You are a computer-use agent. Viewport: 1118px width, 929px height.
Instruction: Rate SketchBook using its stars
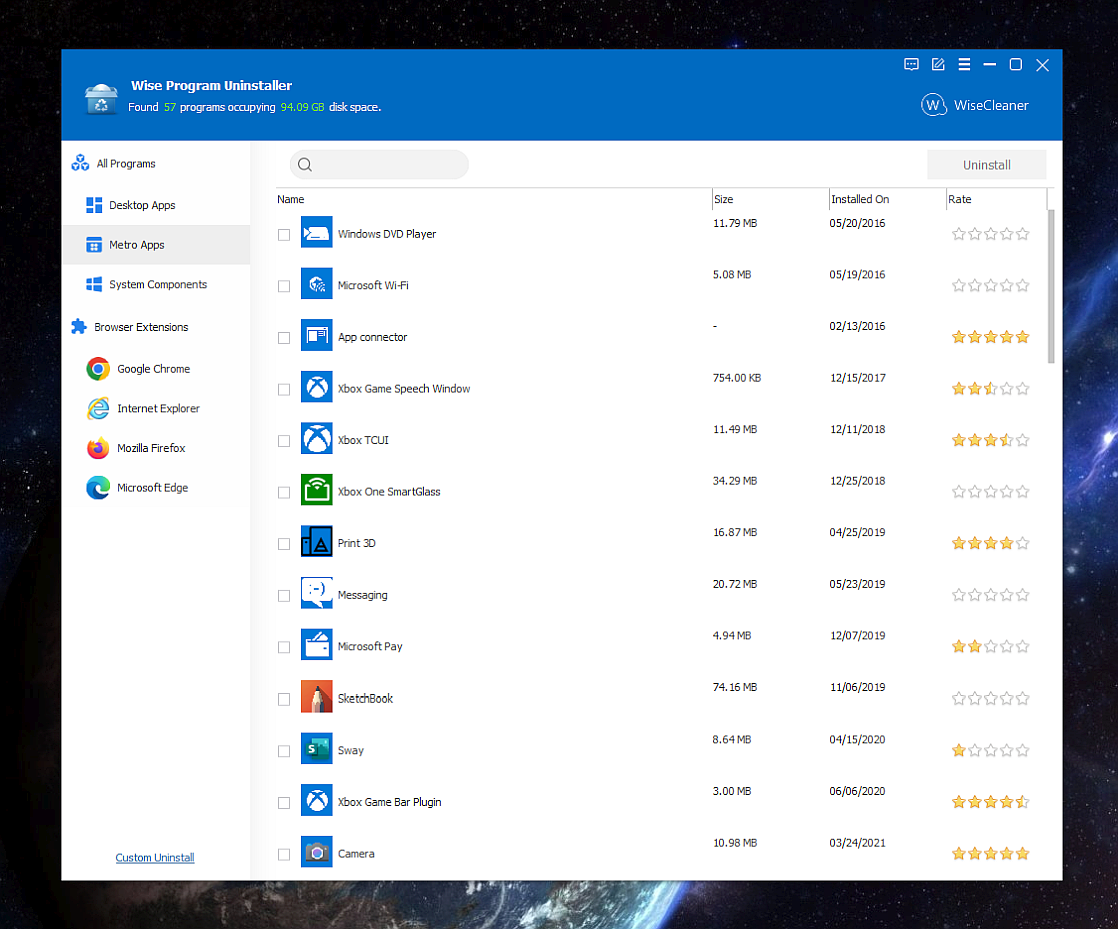990,698
